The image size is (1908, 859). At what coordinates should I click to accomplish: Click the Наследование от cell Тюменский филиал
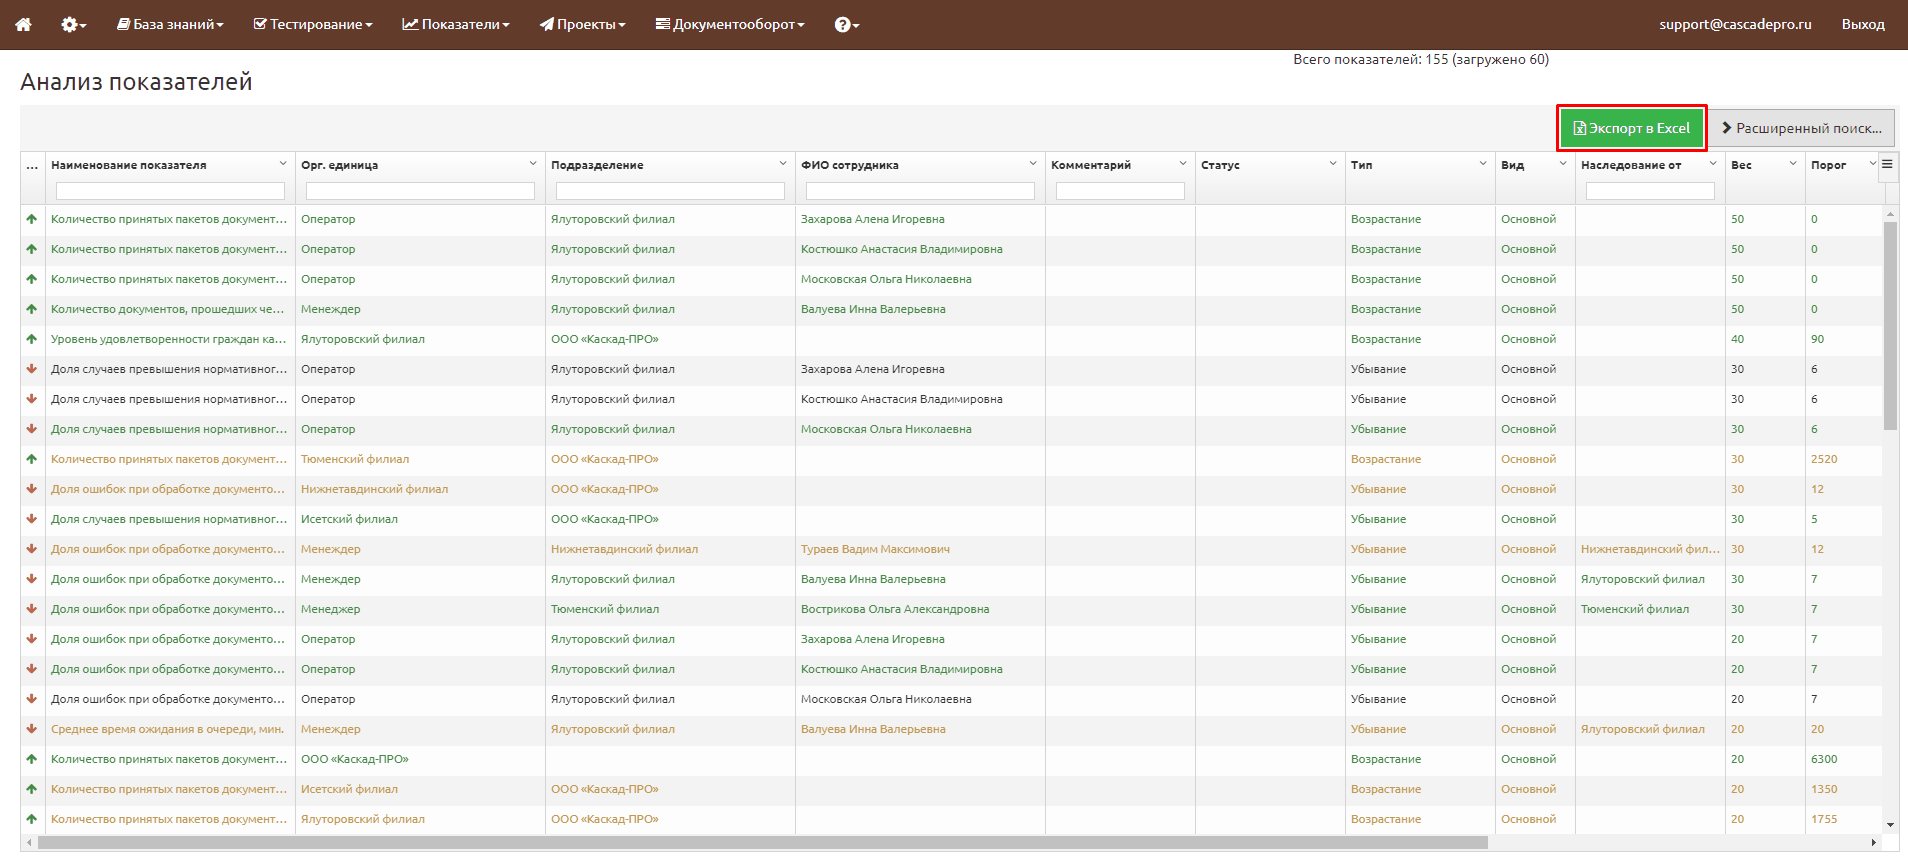1650,609
